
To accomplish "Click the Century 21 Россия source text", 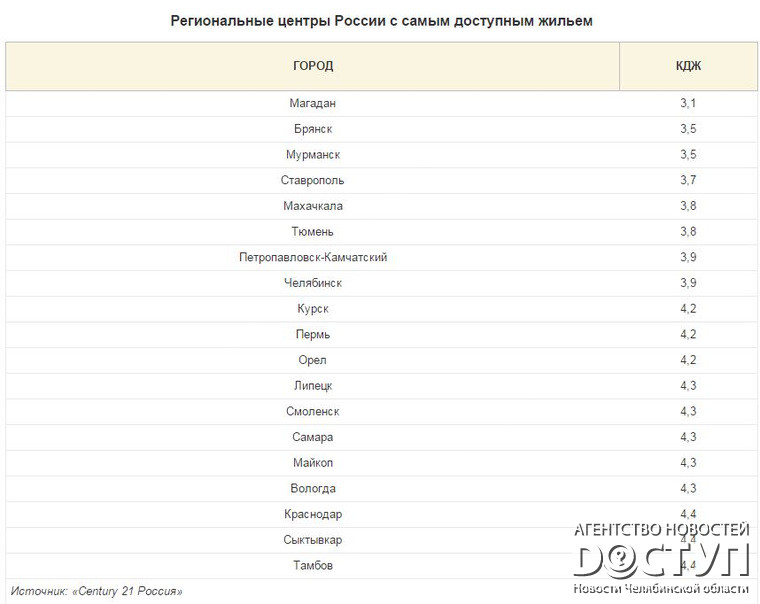I will pyautogui.click(x=126, y=591).
